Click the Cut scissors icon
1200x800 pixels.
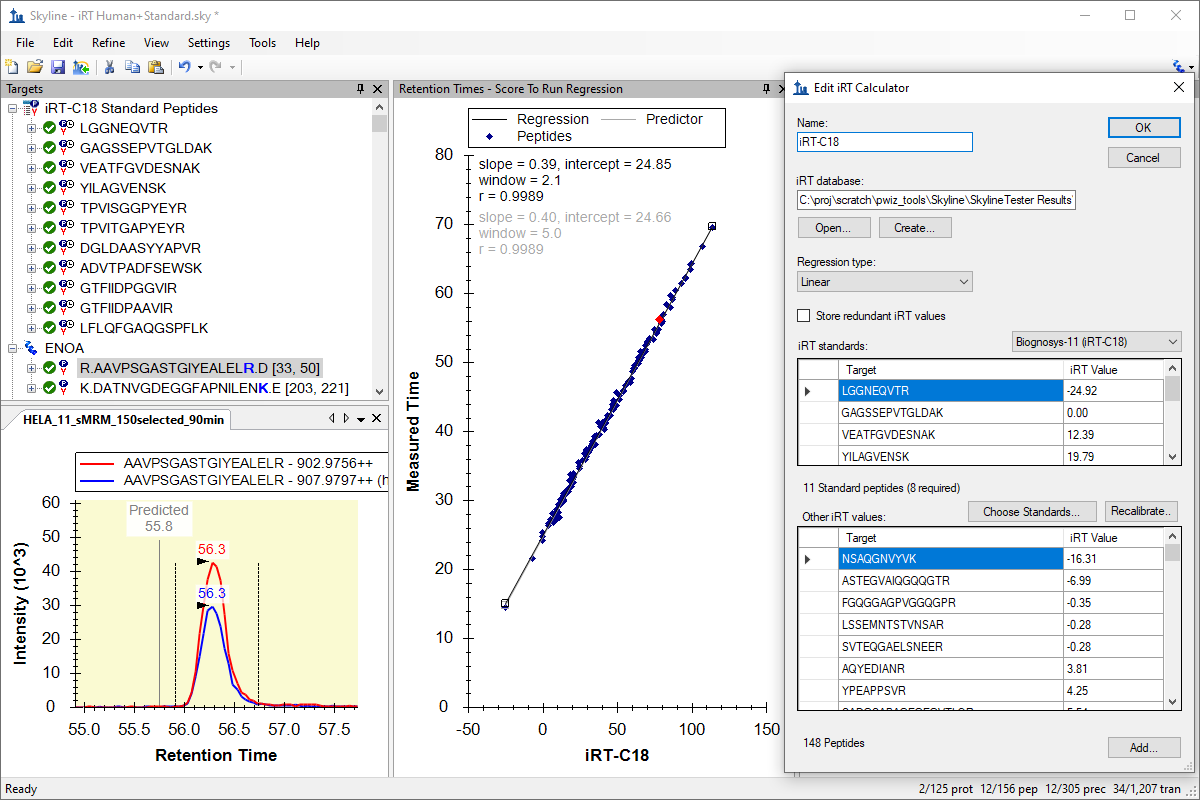click(x=110, y=67)
